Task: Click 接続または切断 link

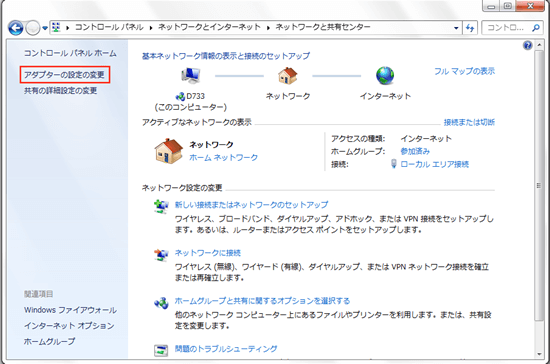Action: 469,122
